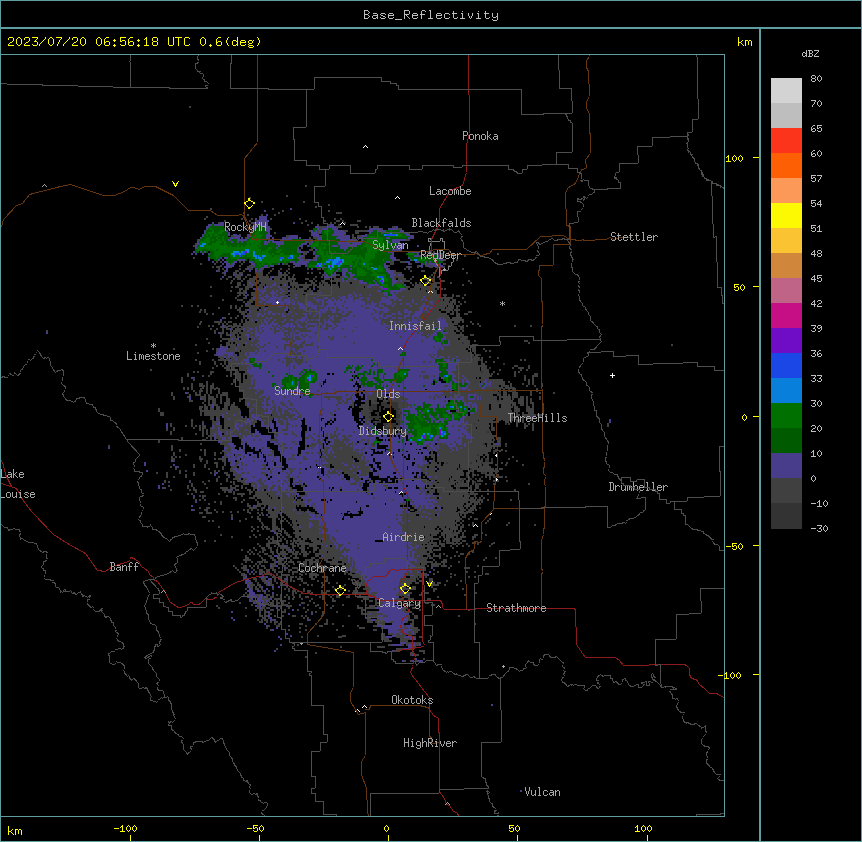Select the Ponoka label on the map
This screenshot has width=862, height=842.
tap(480, 136)
